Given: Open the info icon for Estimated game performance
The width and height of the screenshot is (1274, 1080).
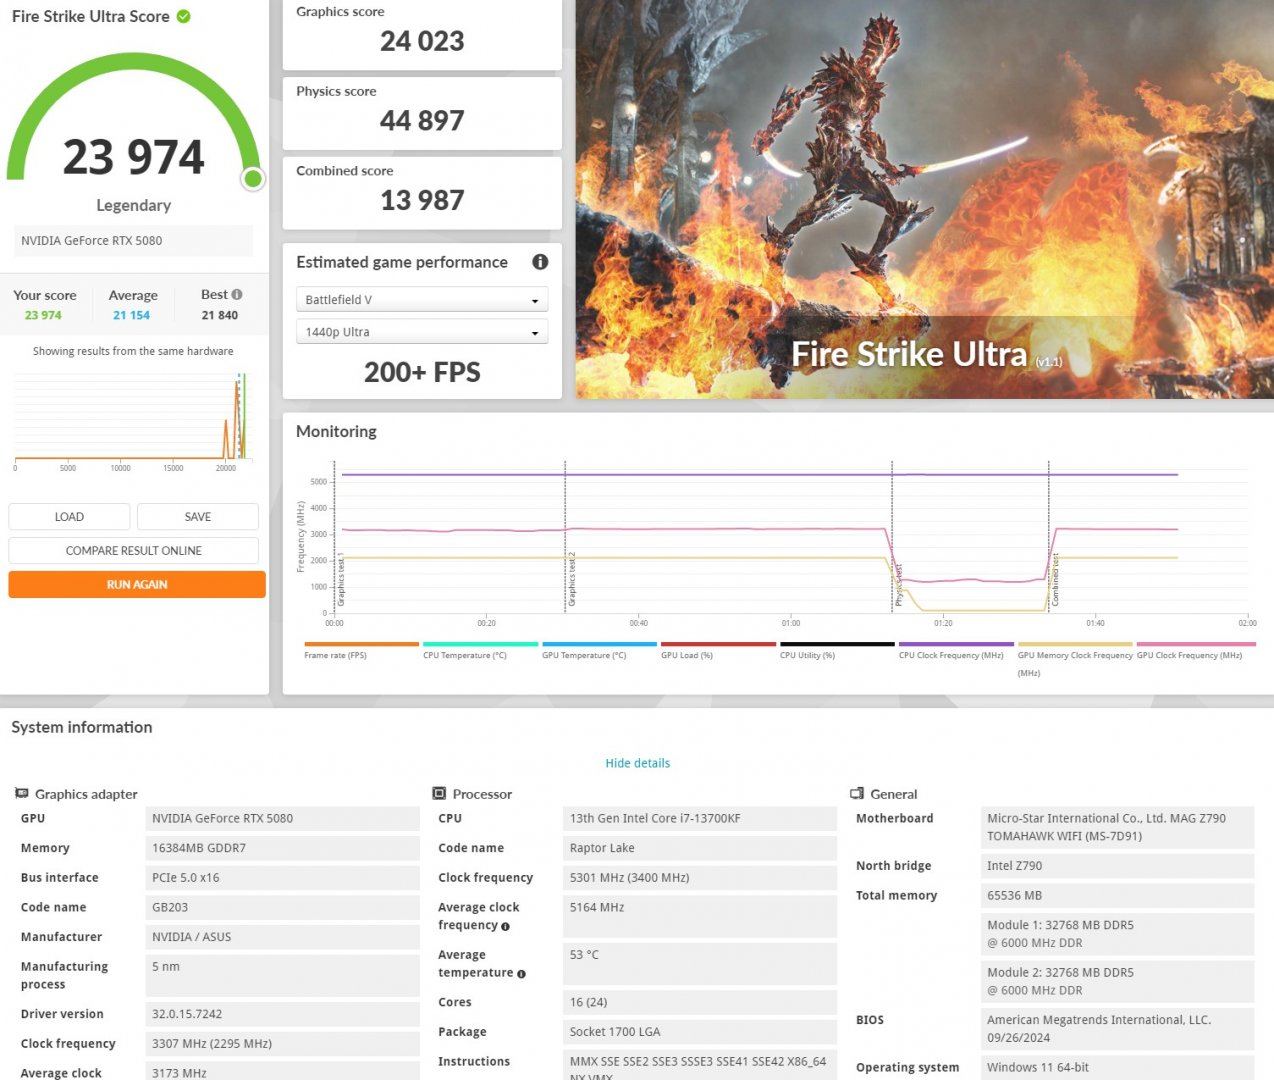Looking at the screenshot, I should [540, 262].
